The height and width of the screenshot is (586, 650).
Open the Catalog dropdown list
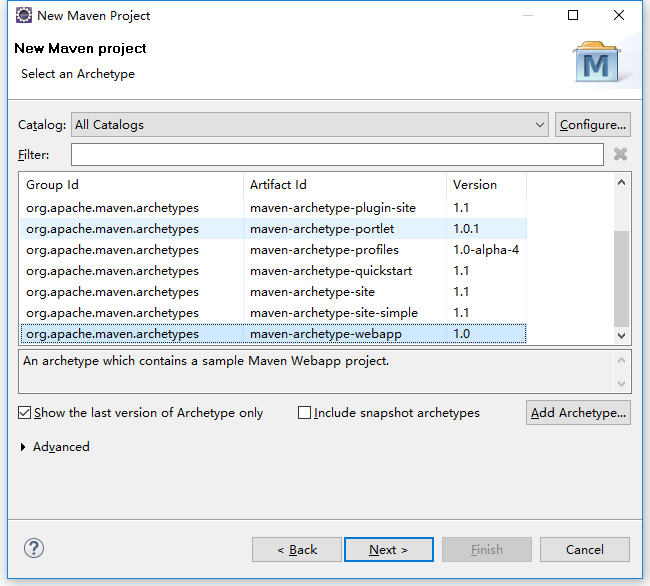[x=310, y=125]
